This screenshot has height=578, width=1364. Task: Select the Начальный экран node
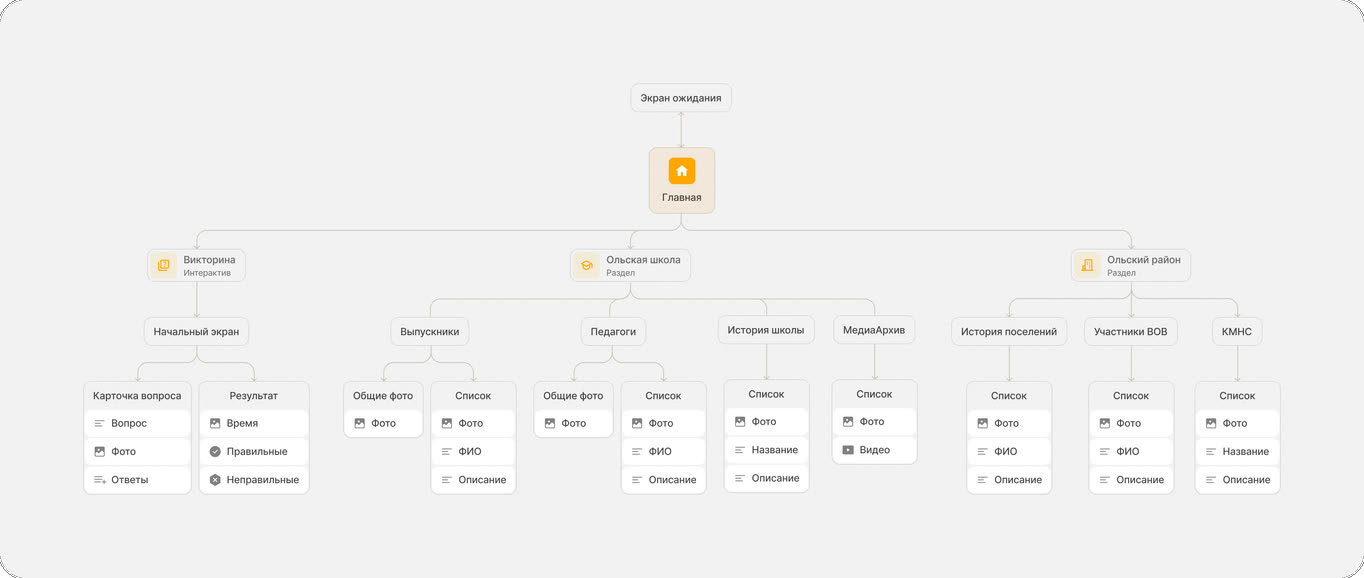coord(196,331)
